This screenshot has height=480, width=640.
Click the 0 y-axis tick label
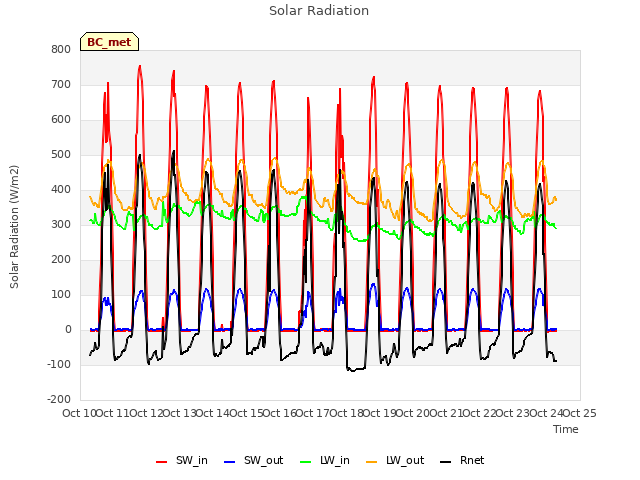(x=68, y=330)
